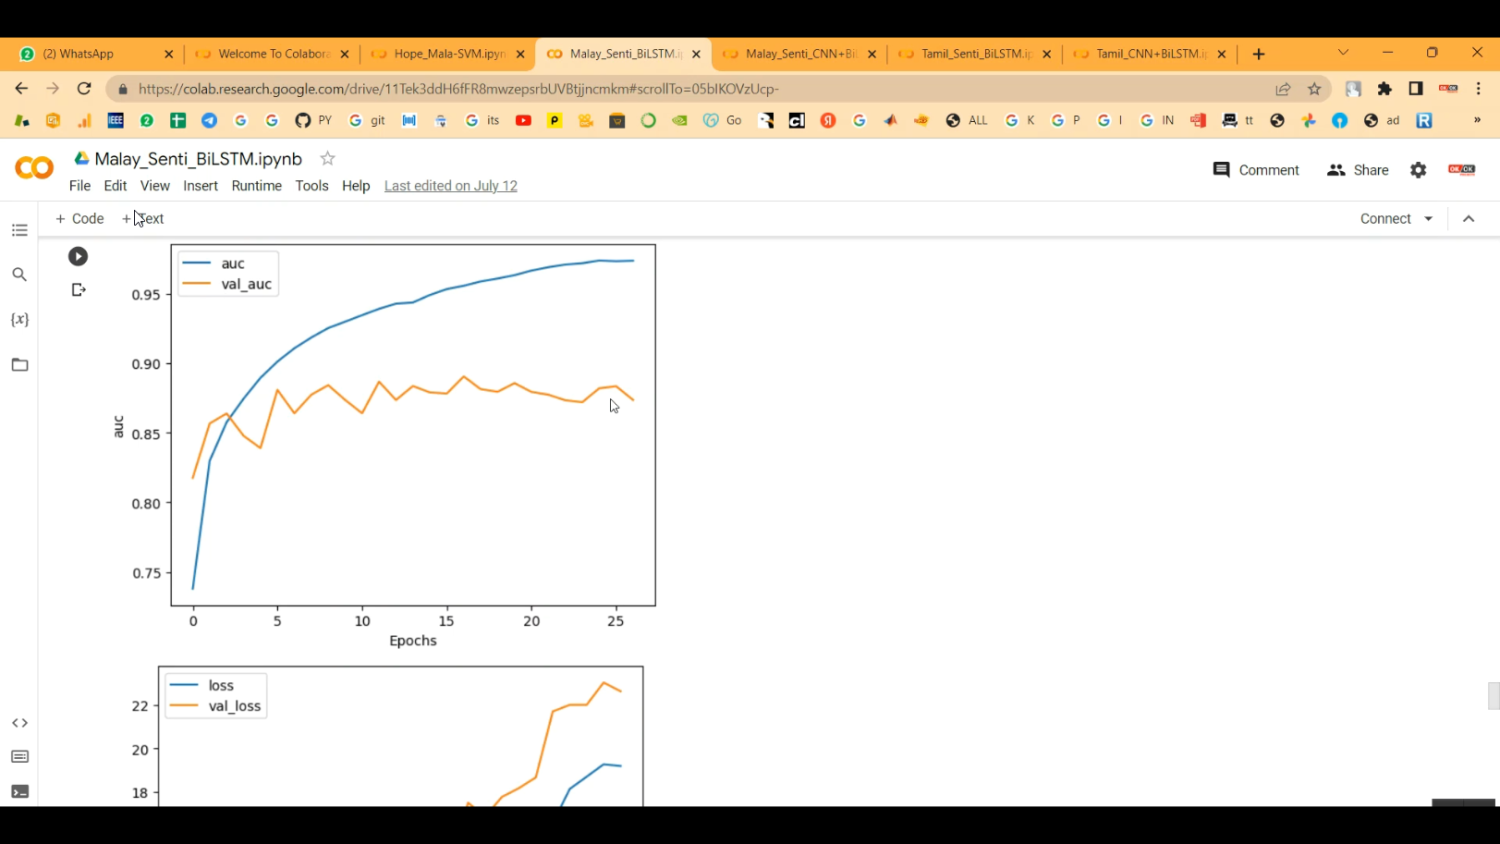Open the find and replace search icon
Screen dimensions: 1500x844
pyautogui.click(x=20, y=274)
